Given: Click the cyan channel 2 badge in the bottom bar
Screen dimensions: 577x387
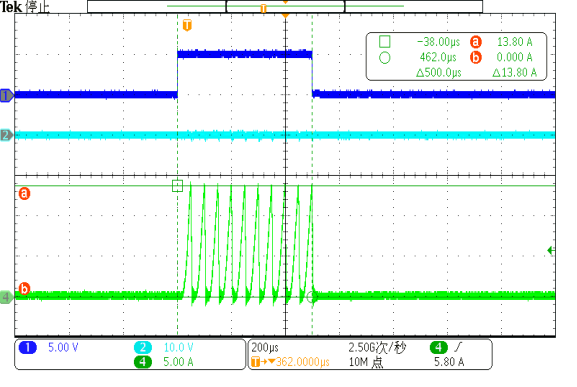Looking at the screenshot, I should 143,348.
